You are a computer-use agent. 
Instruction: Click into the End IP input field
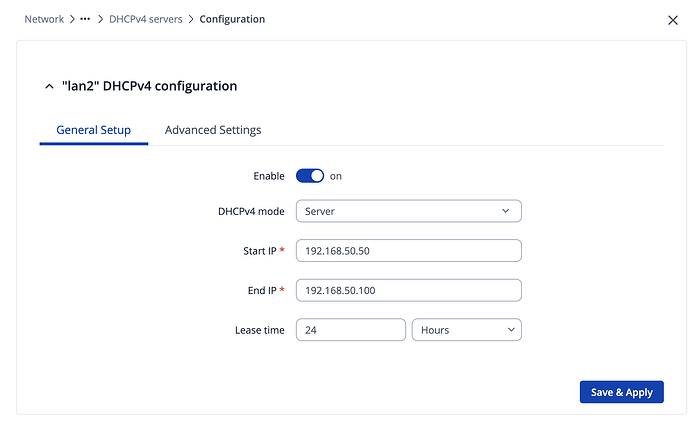click(x=408, y=290)
